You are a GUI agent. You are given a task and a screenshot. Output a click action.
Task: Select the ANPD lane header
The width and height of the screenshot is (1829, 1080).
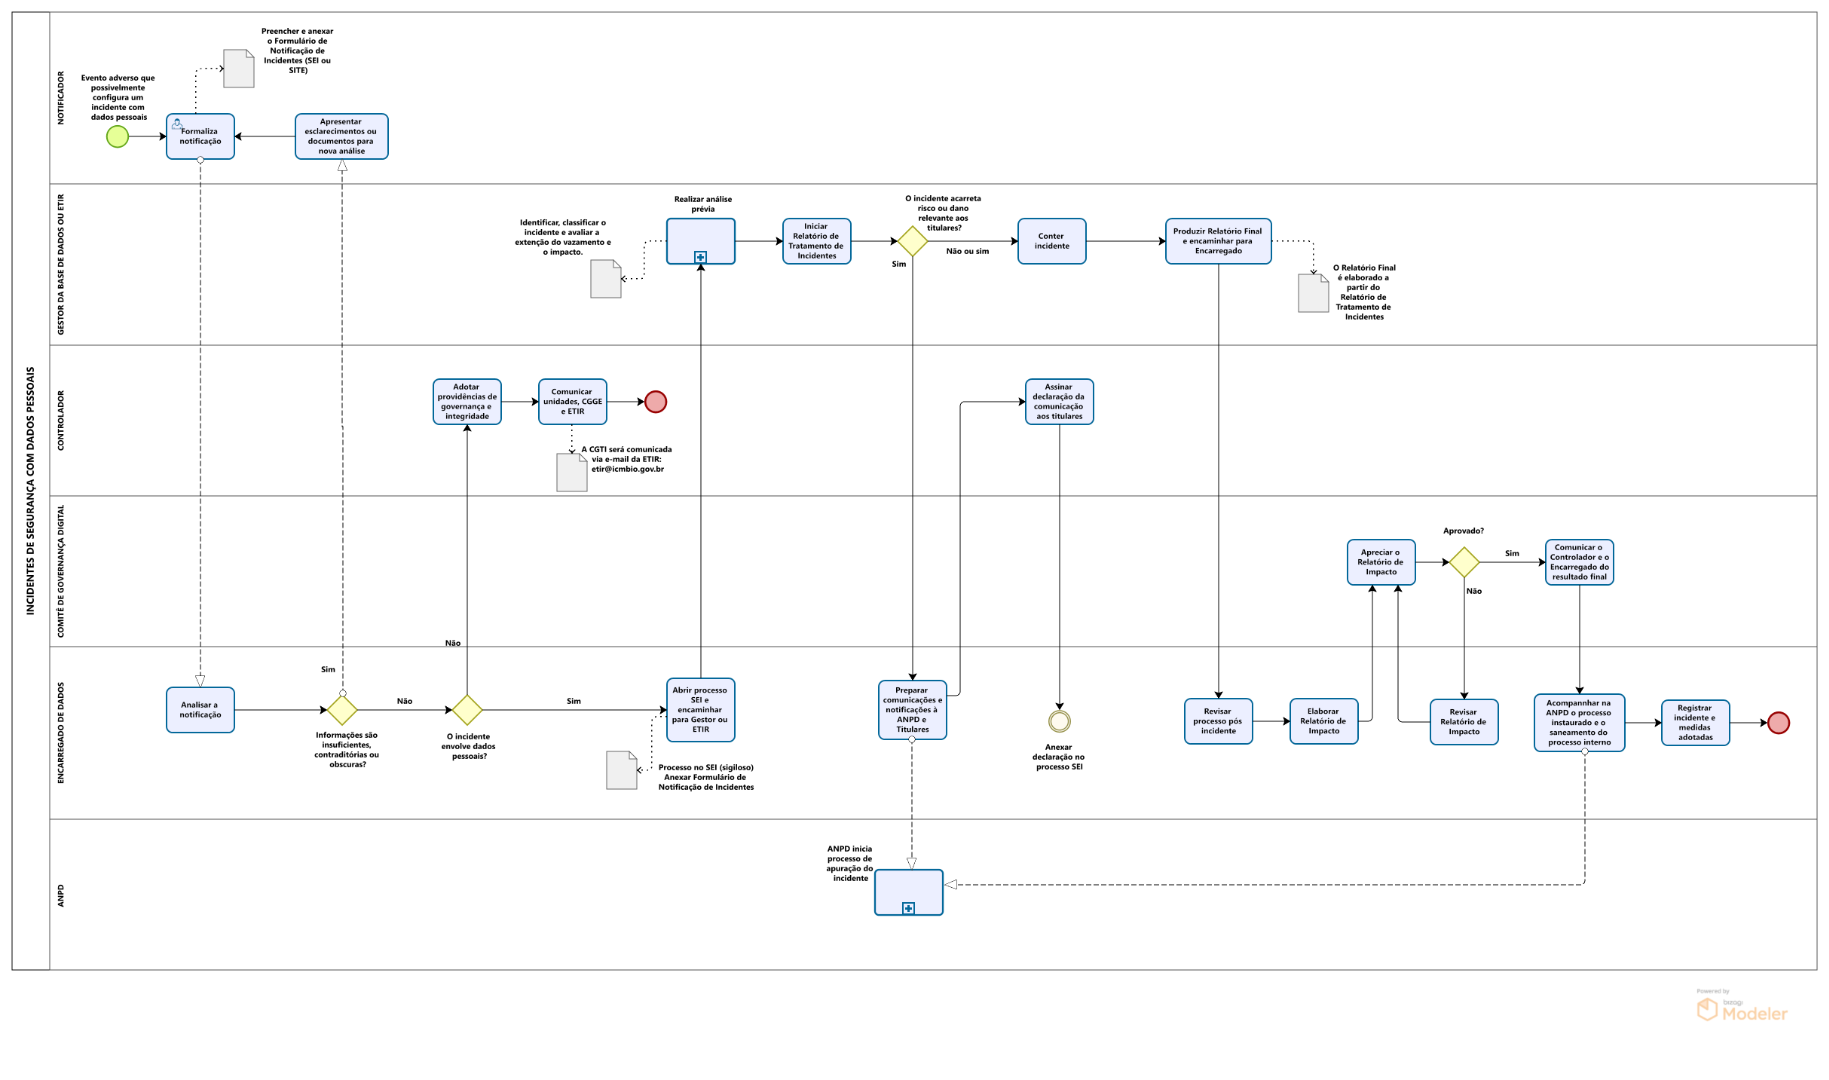point(61,895)
